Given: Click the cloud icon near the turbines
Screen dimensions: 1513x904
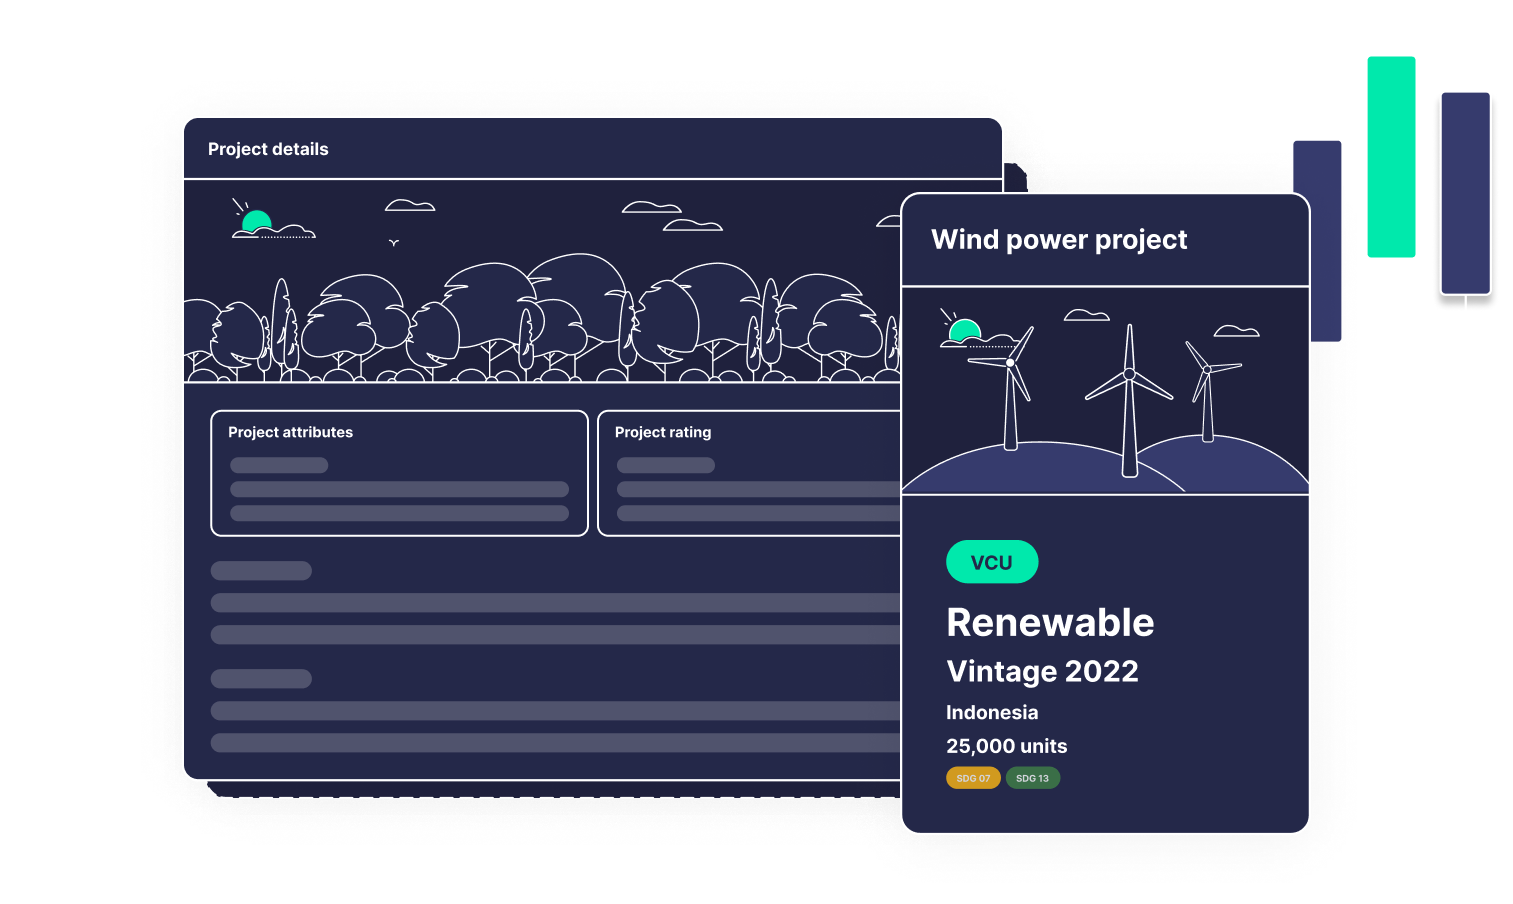Looking at the screenshot, I should tap(1085, 313).
